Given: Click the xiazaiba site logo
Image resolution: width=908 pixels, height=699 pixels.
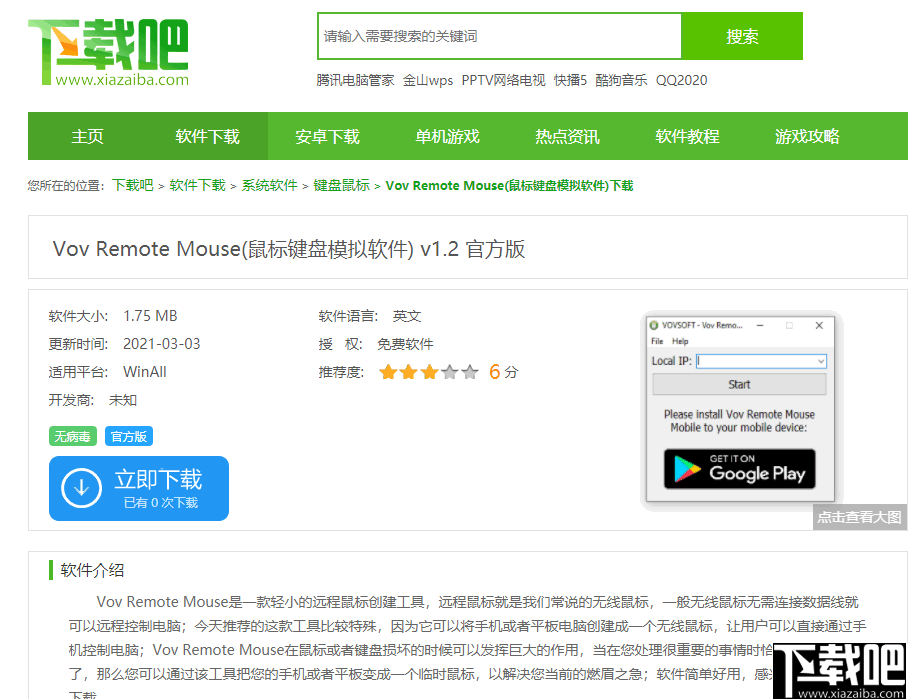Looking at the screenshot, I should point(108,52).
